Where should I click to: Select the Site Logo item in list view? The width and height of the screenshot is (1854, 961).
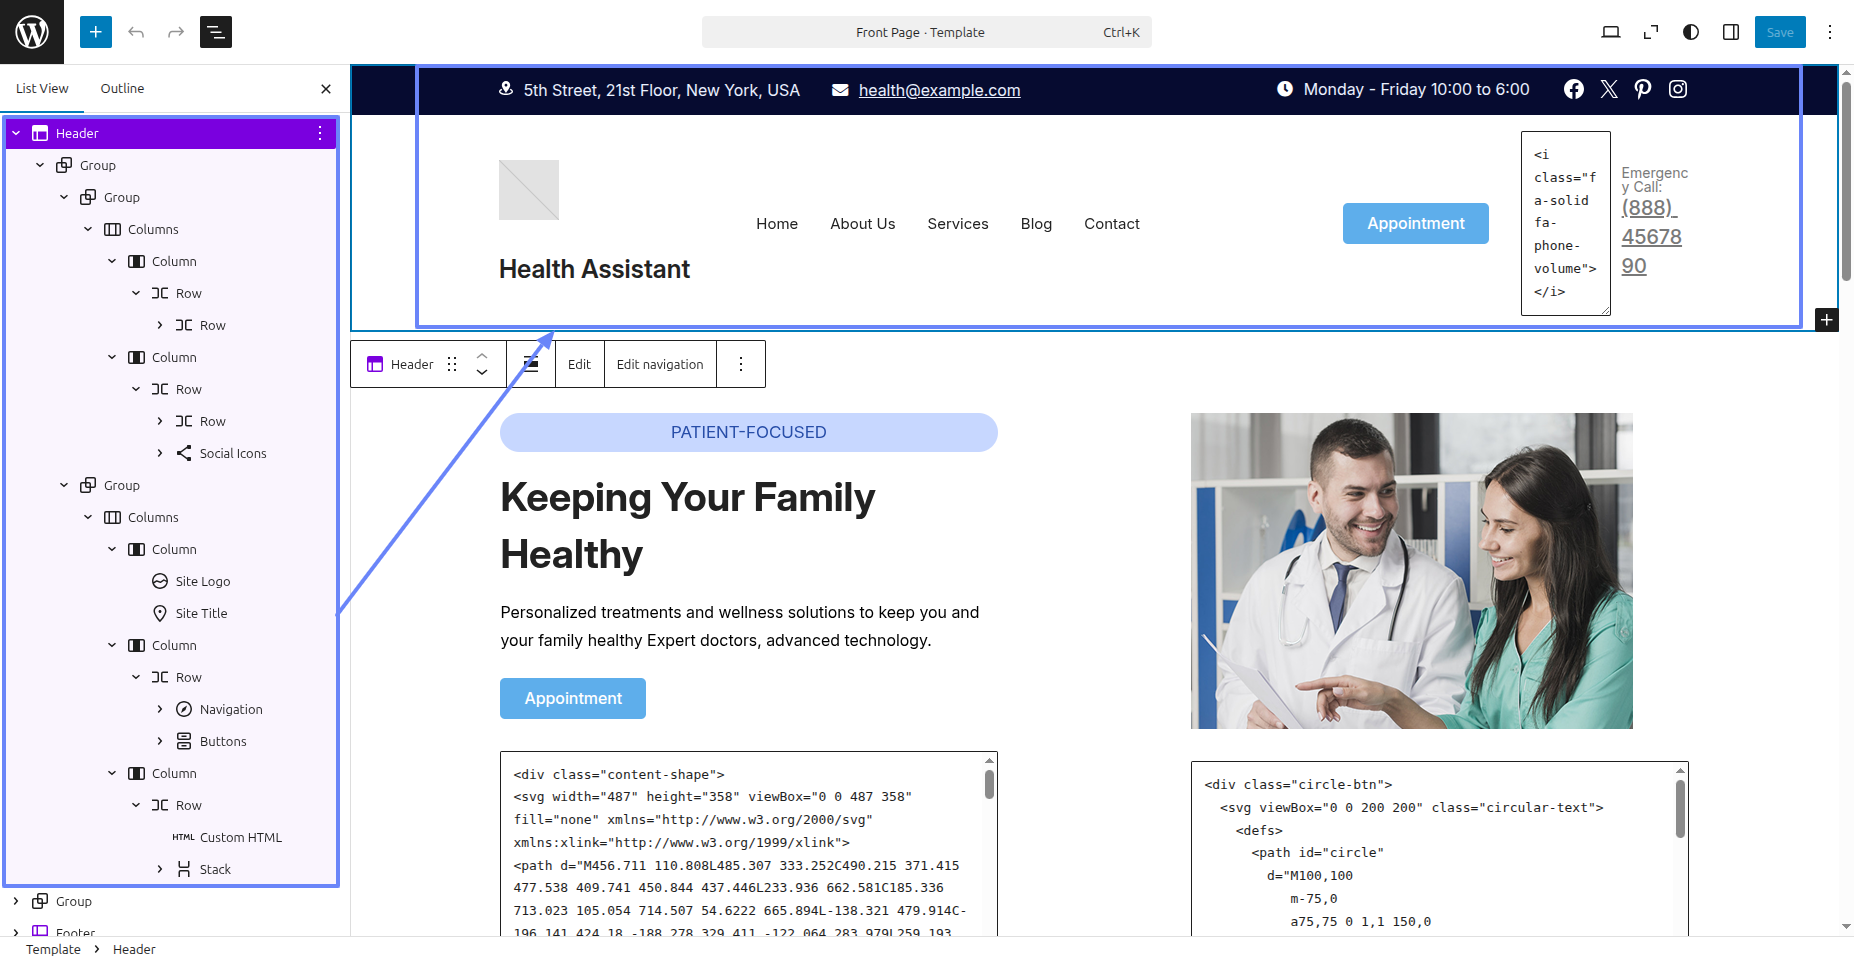[202, 581]
